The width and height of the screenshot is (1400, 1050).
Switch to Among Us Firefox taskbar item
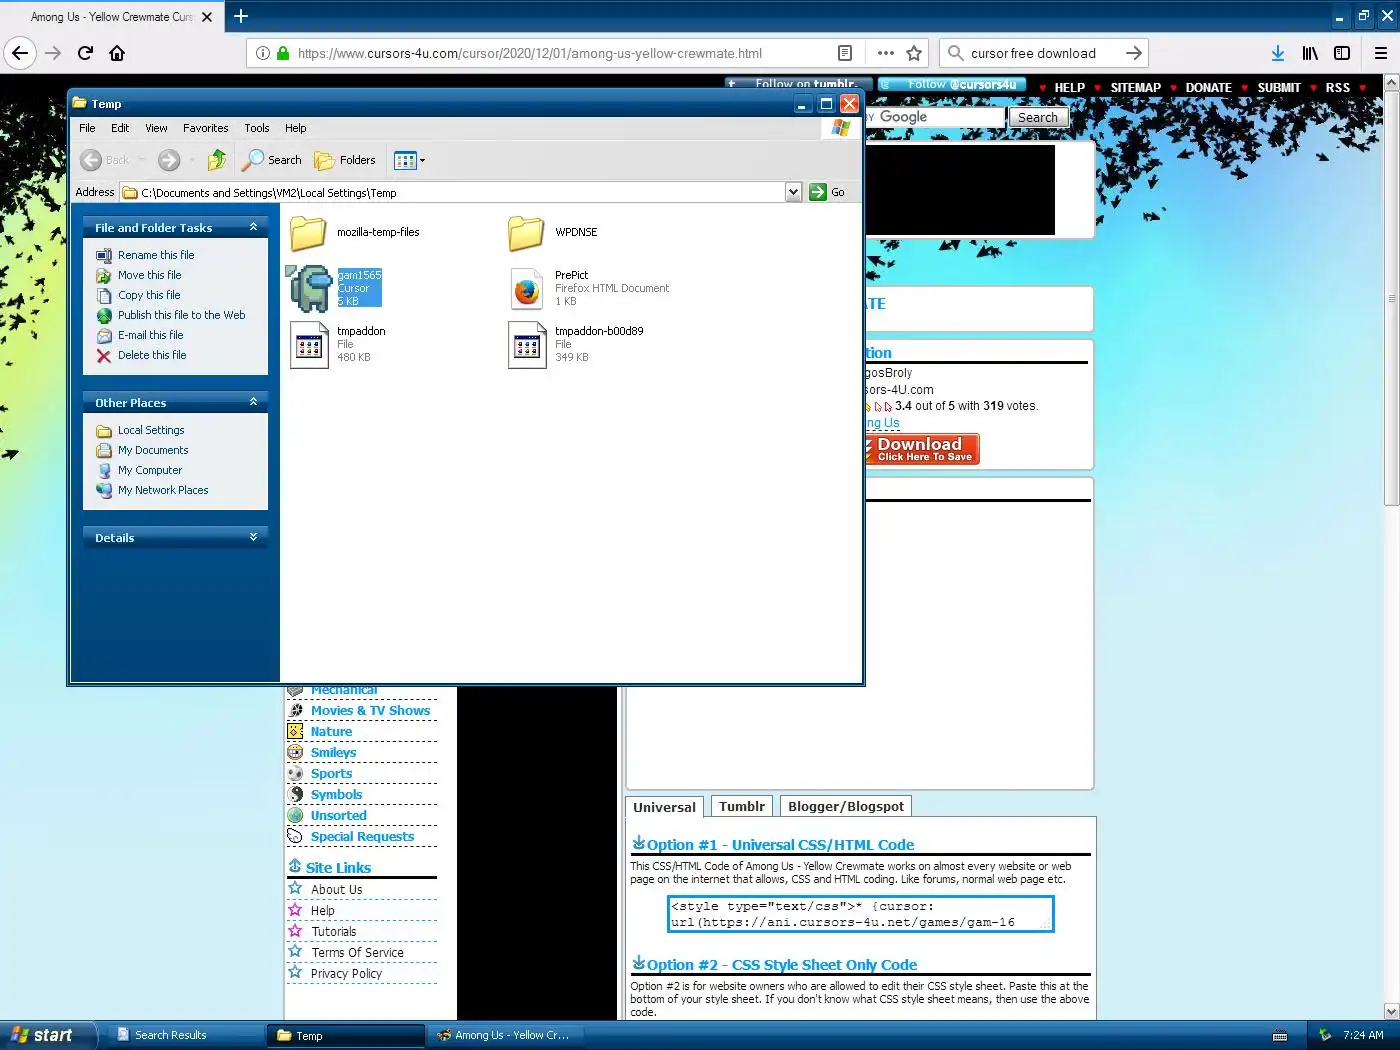pyautogui.click(x=505, y=1035)
